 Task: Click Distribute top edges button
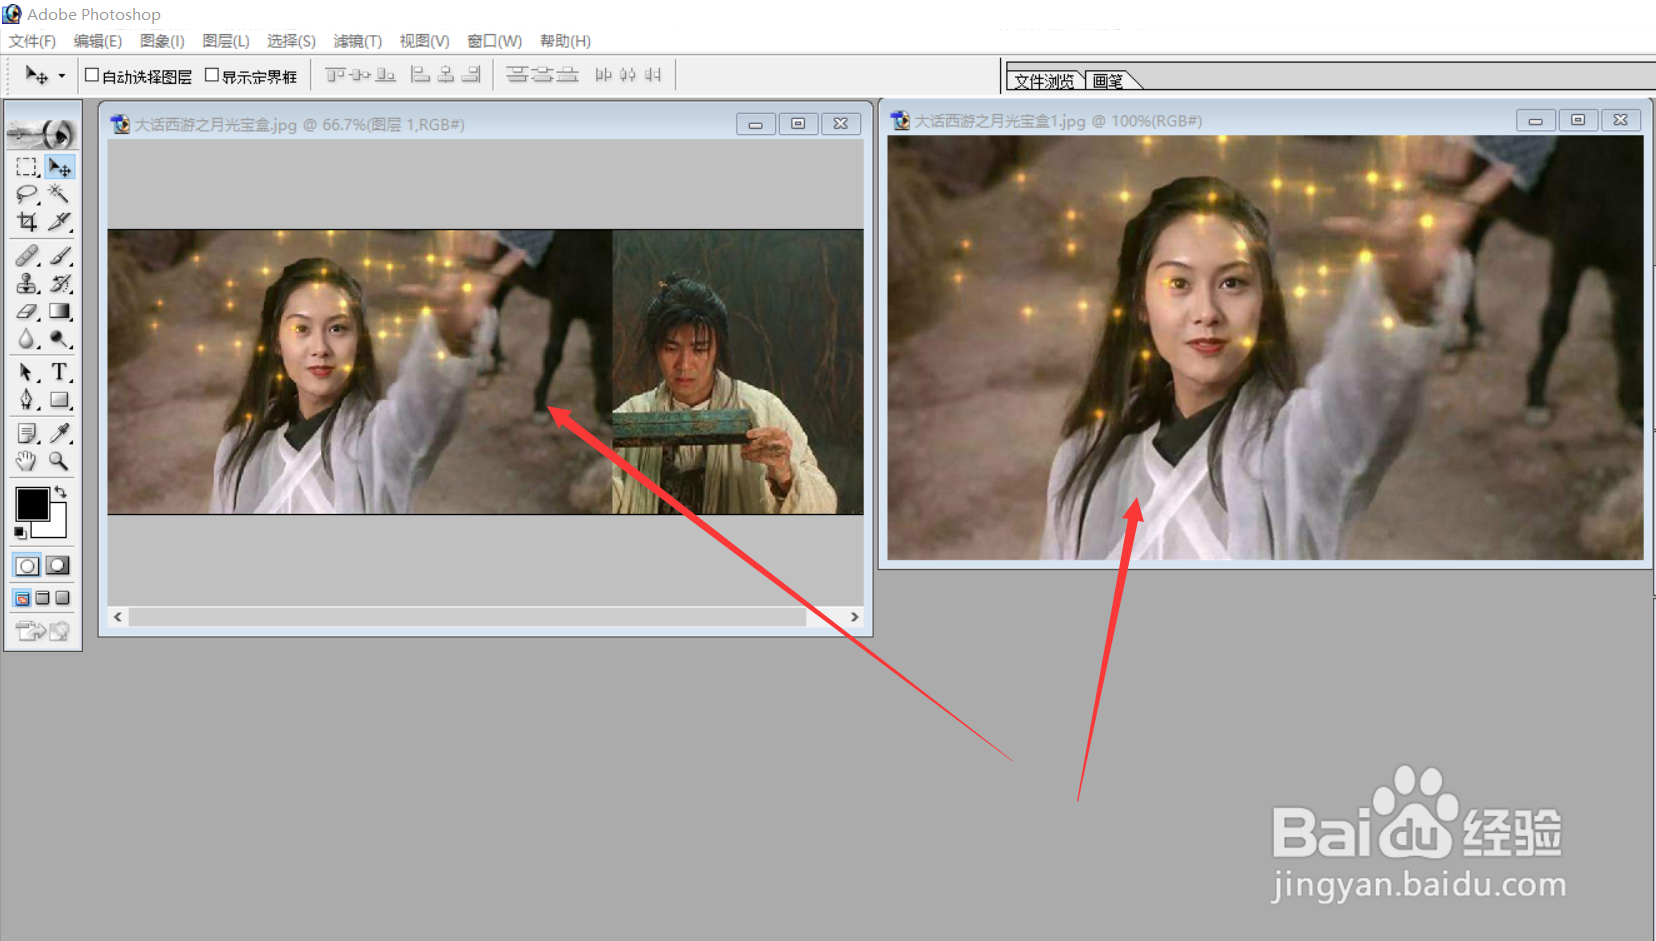[x=517, y=75]
